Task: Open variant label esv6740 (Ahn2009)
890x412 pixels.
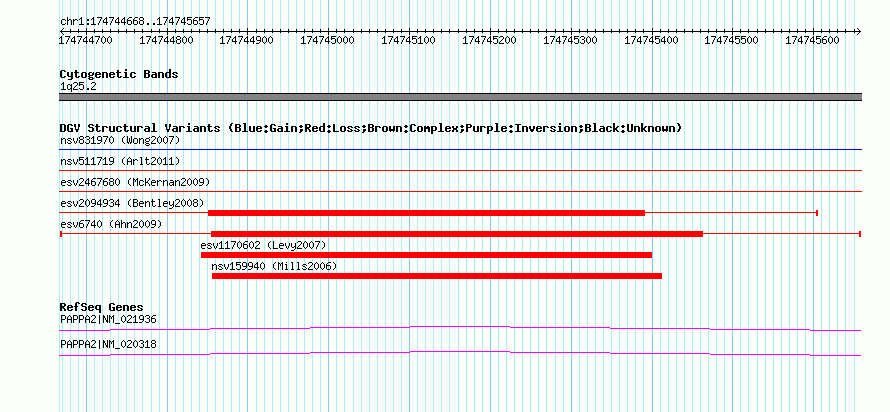Action: 111,224
